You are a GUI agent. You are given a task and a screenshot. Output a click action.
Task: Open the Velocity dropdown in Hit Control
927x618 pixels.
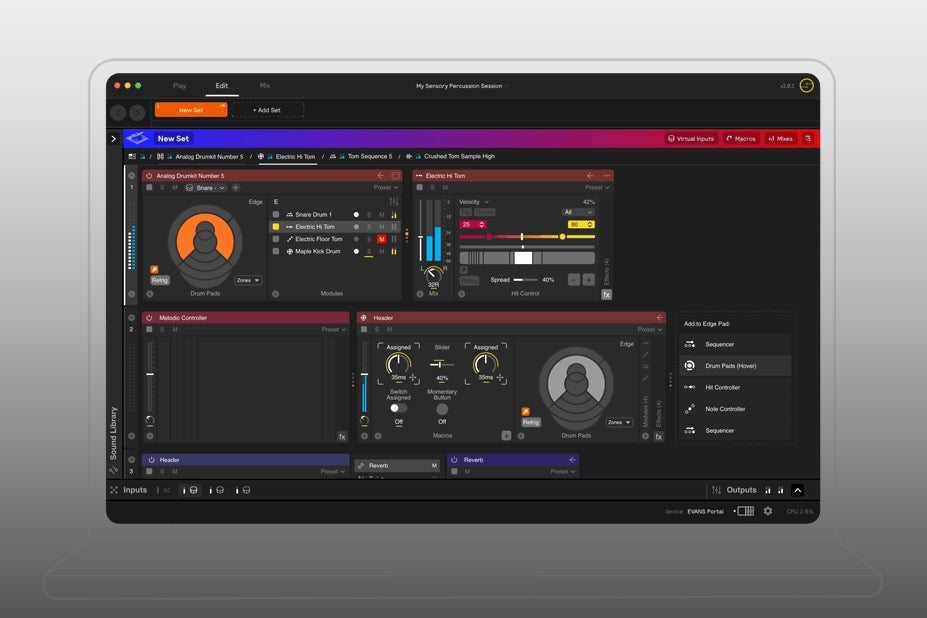(x=474, y=202)
